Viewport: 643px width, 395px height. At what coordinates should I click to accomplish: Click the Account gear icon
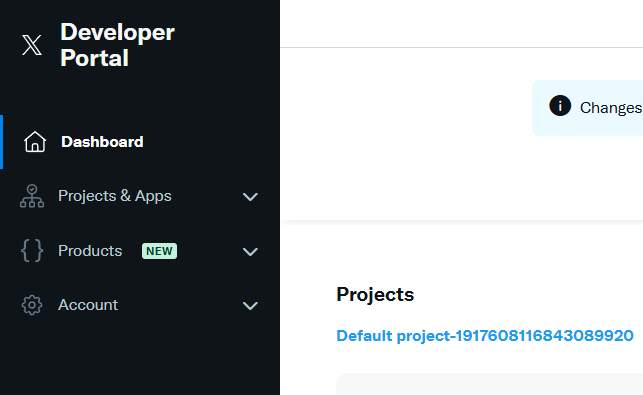point(32,305)
